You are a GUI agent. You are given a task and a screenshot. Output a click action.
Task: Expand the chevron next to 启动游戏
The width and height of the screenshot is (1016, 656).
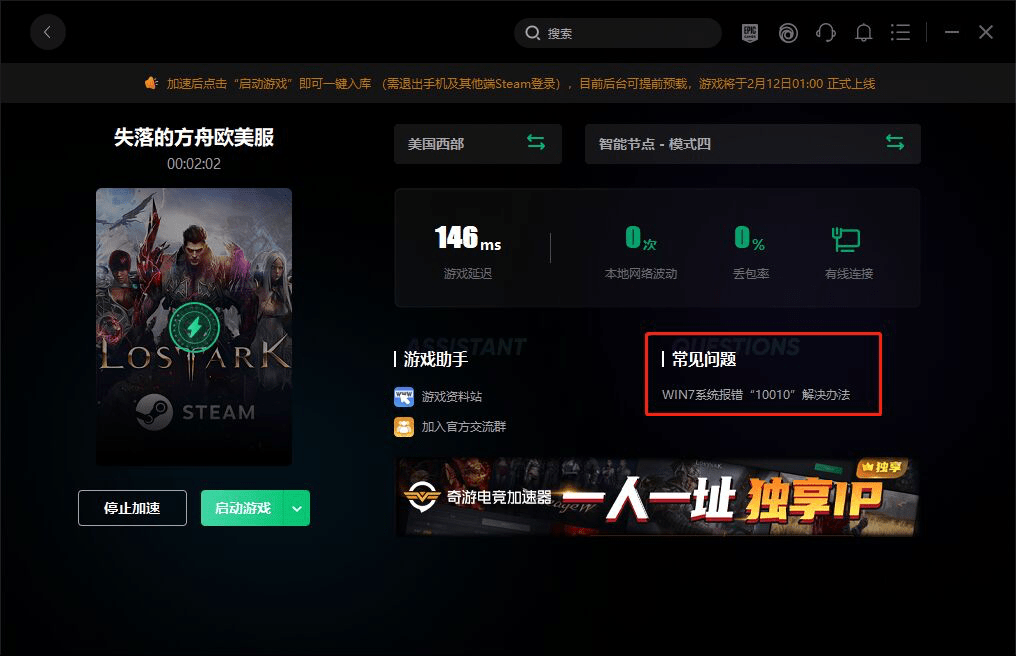tap(296, 508)
